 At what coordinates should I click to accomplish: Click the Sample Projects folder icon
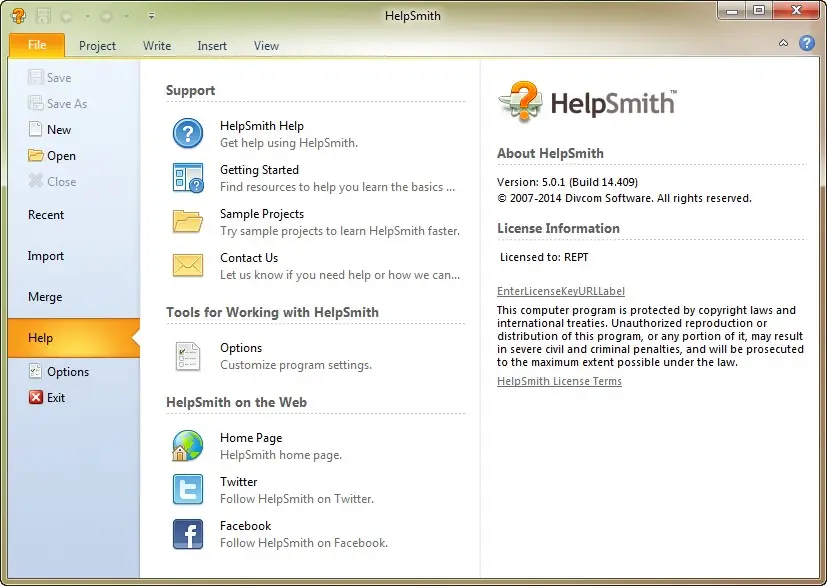188,221
